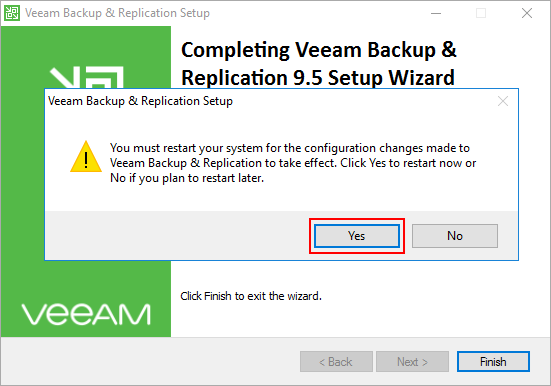Viewport: 551px width, 386px height.
Task: Close the main Veeam setup wizard window
Action: (526, 13)
